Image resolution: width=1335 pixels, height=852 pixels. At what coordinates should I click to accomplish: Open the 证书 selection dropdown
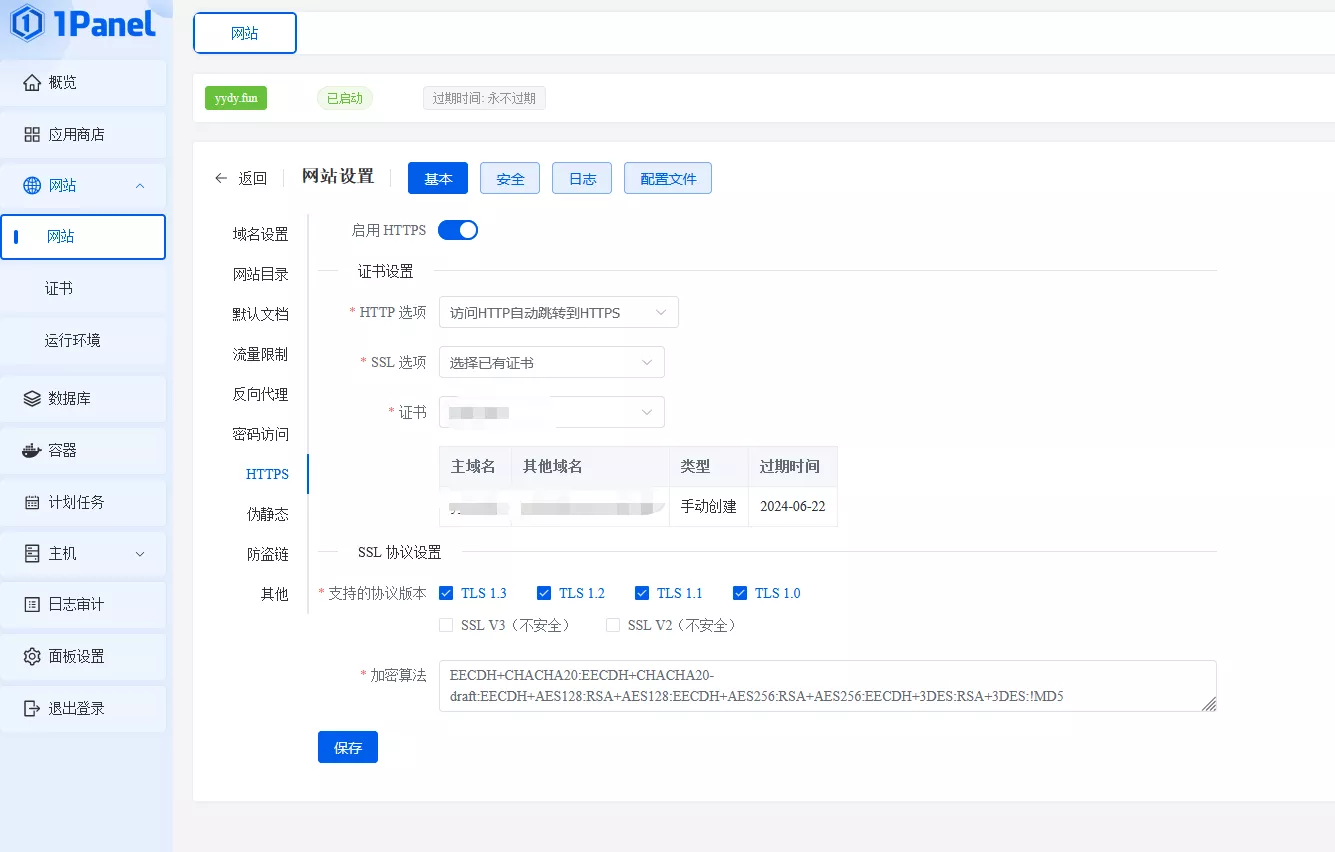tap(552, 412)
